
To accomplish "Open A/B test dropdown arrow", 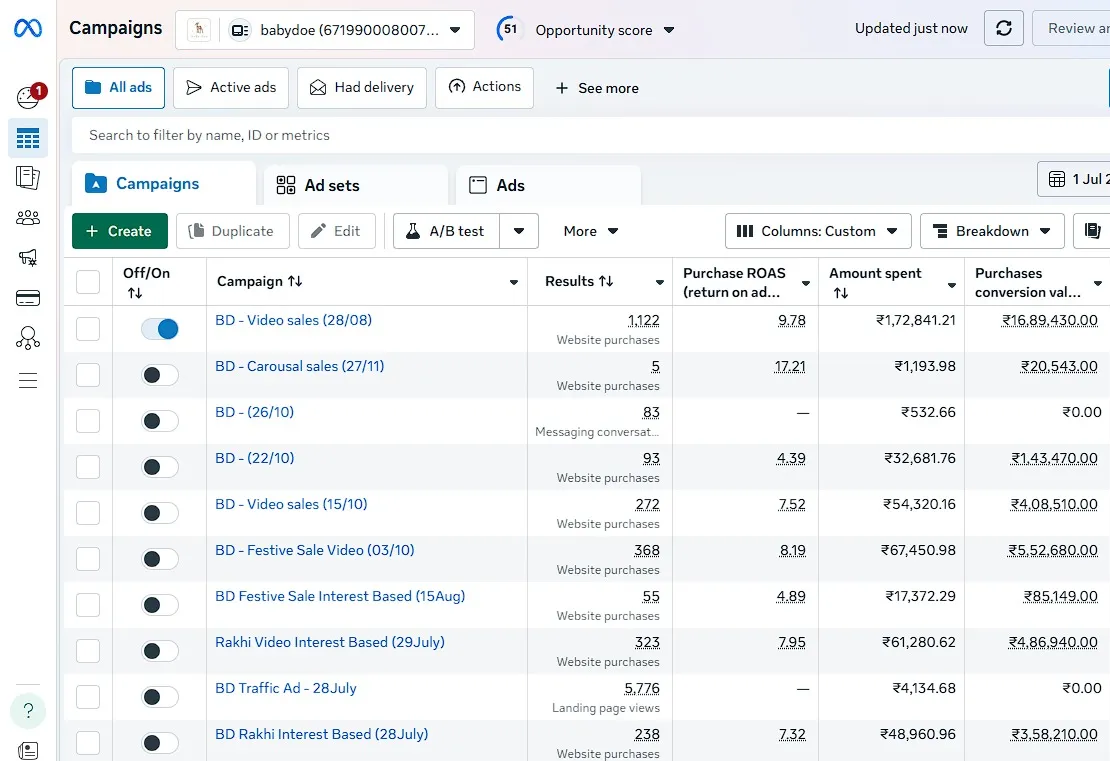I will [x=519, y=231].
